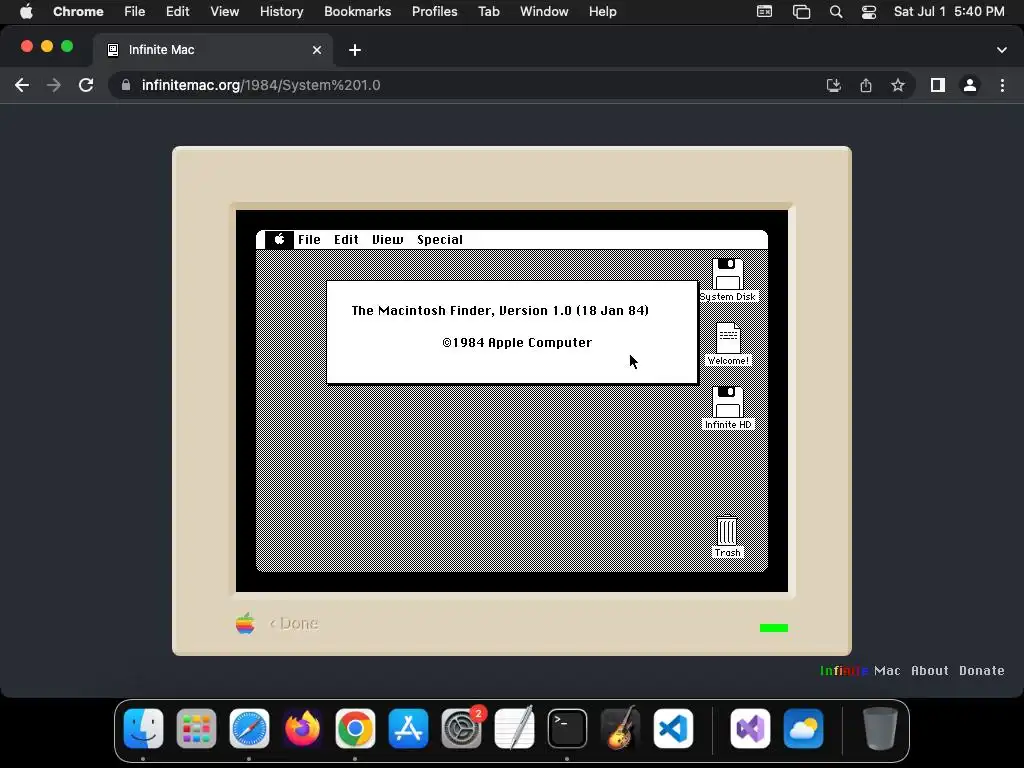Open the macOS Window menu
The height and width of the screenshot is (768, 1024).
(544, 12)
